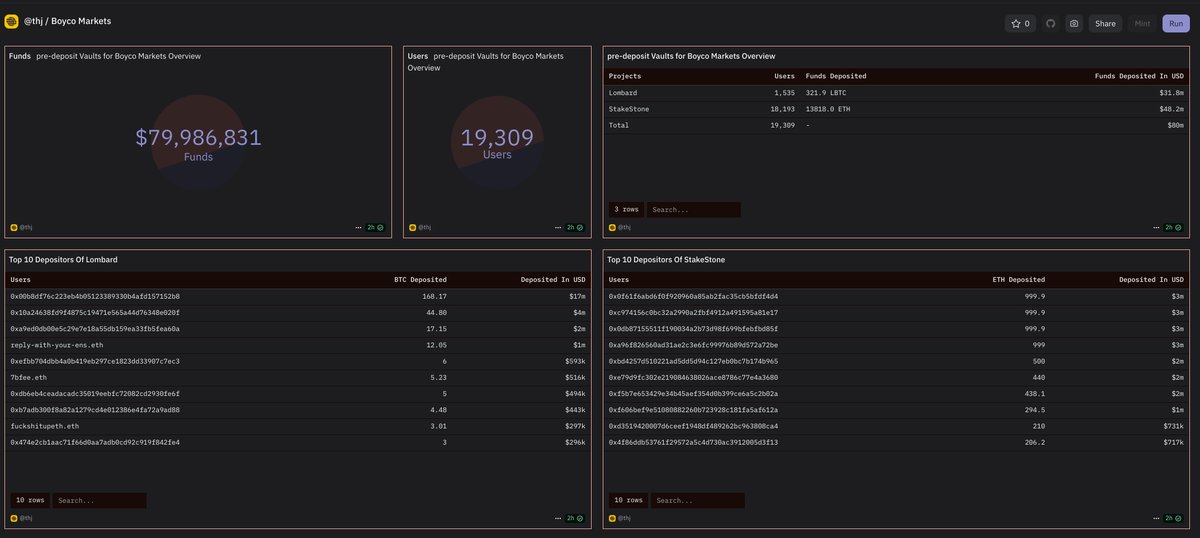Click the 2h refresh badge on Funds card

tap(375, 227)
